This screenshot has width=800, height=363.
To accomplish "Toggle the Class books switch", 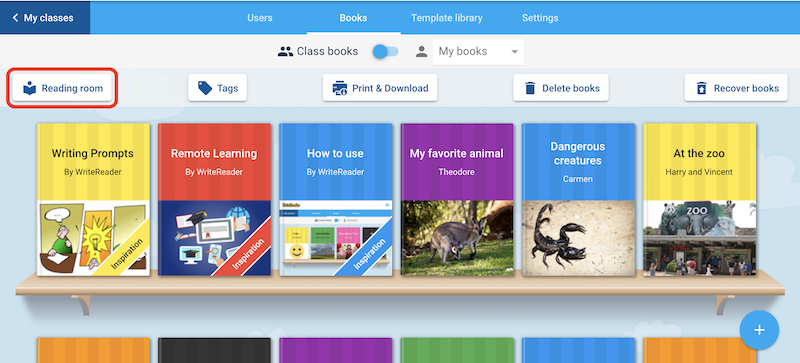I will (385, 52).
